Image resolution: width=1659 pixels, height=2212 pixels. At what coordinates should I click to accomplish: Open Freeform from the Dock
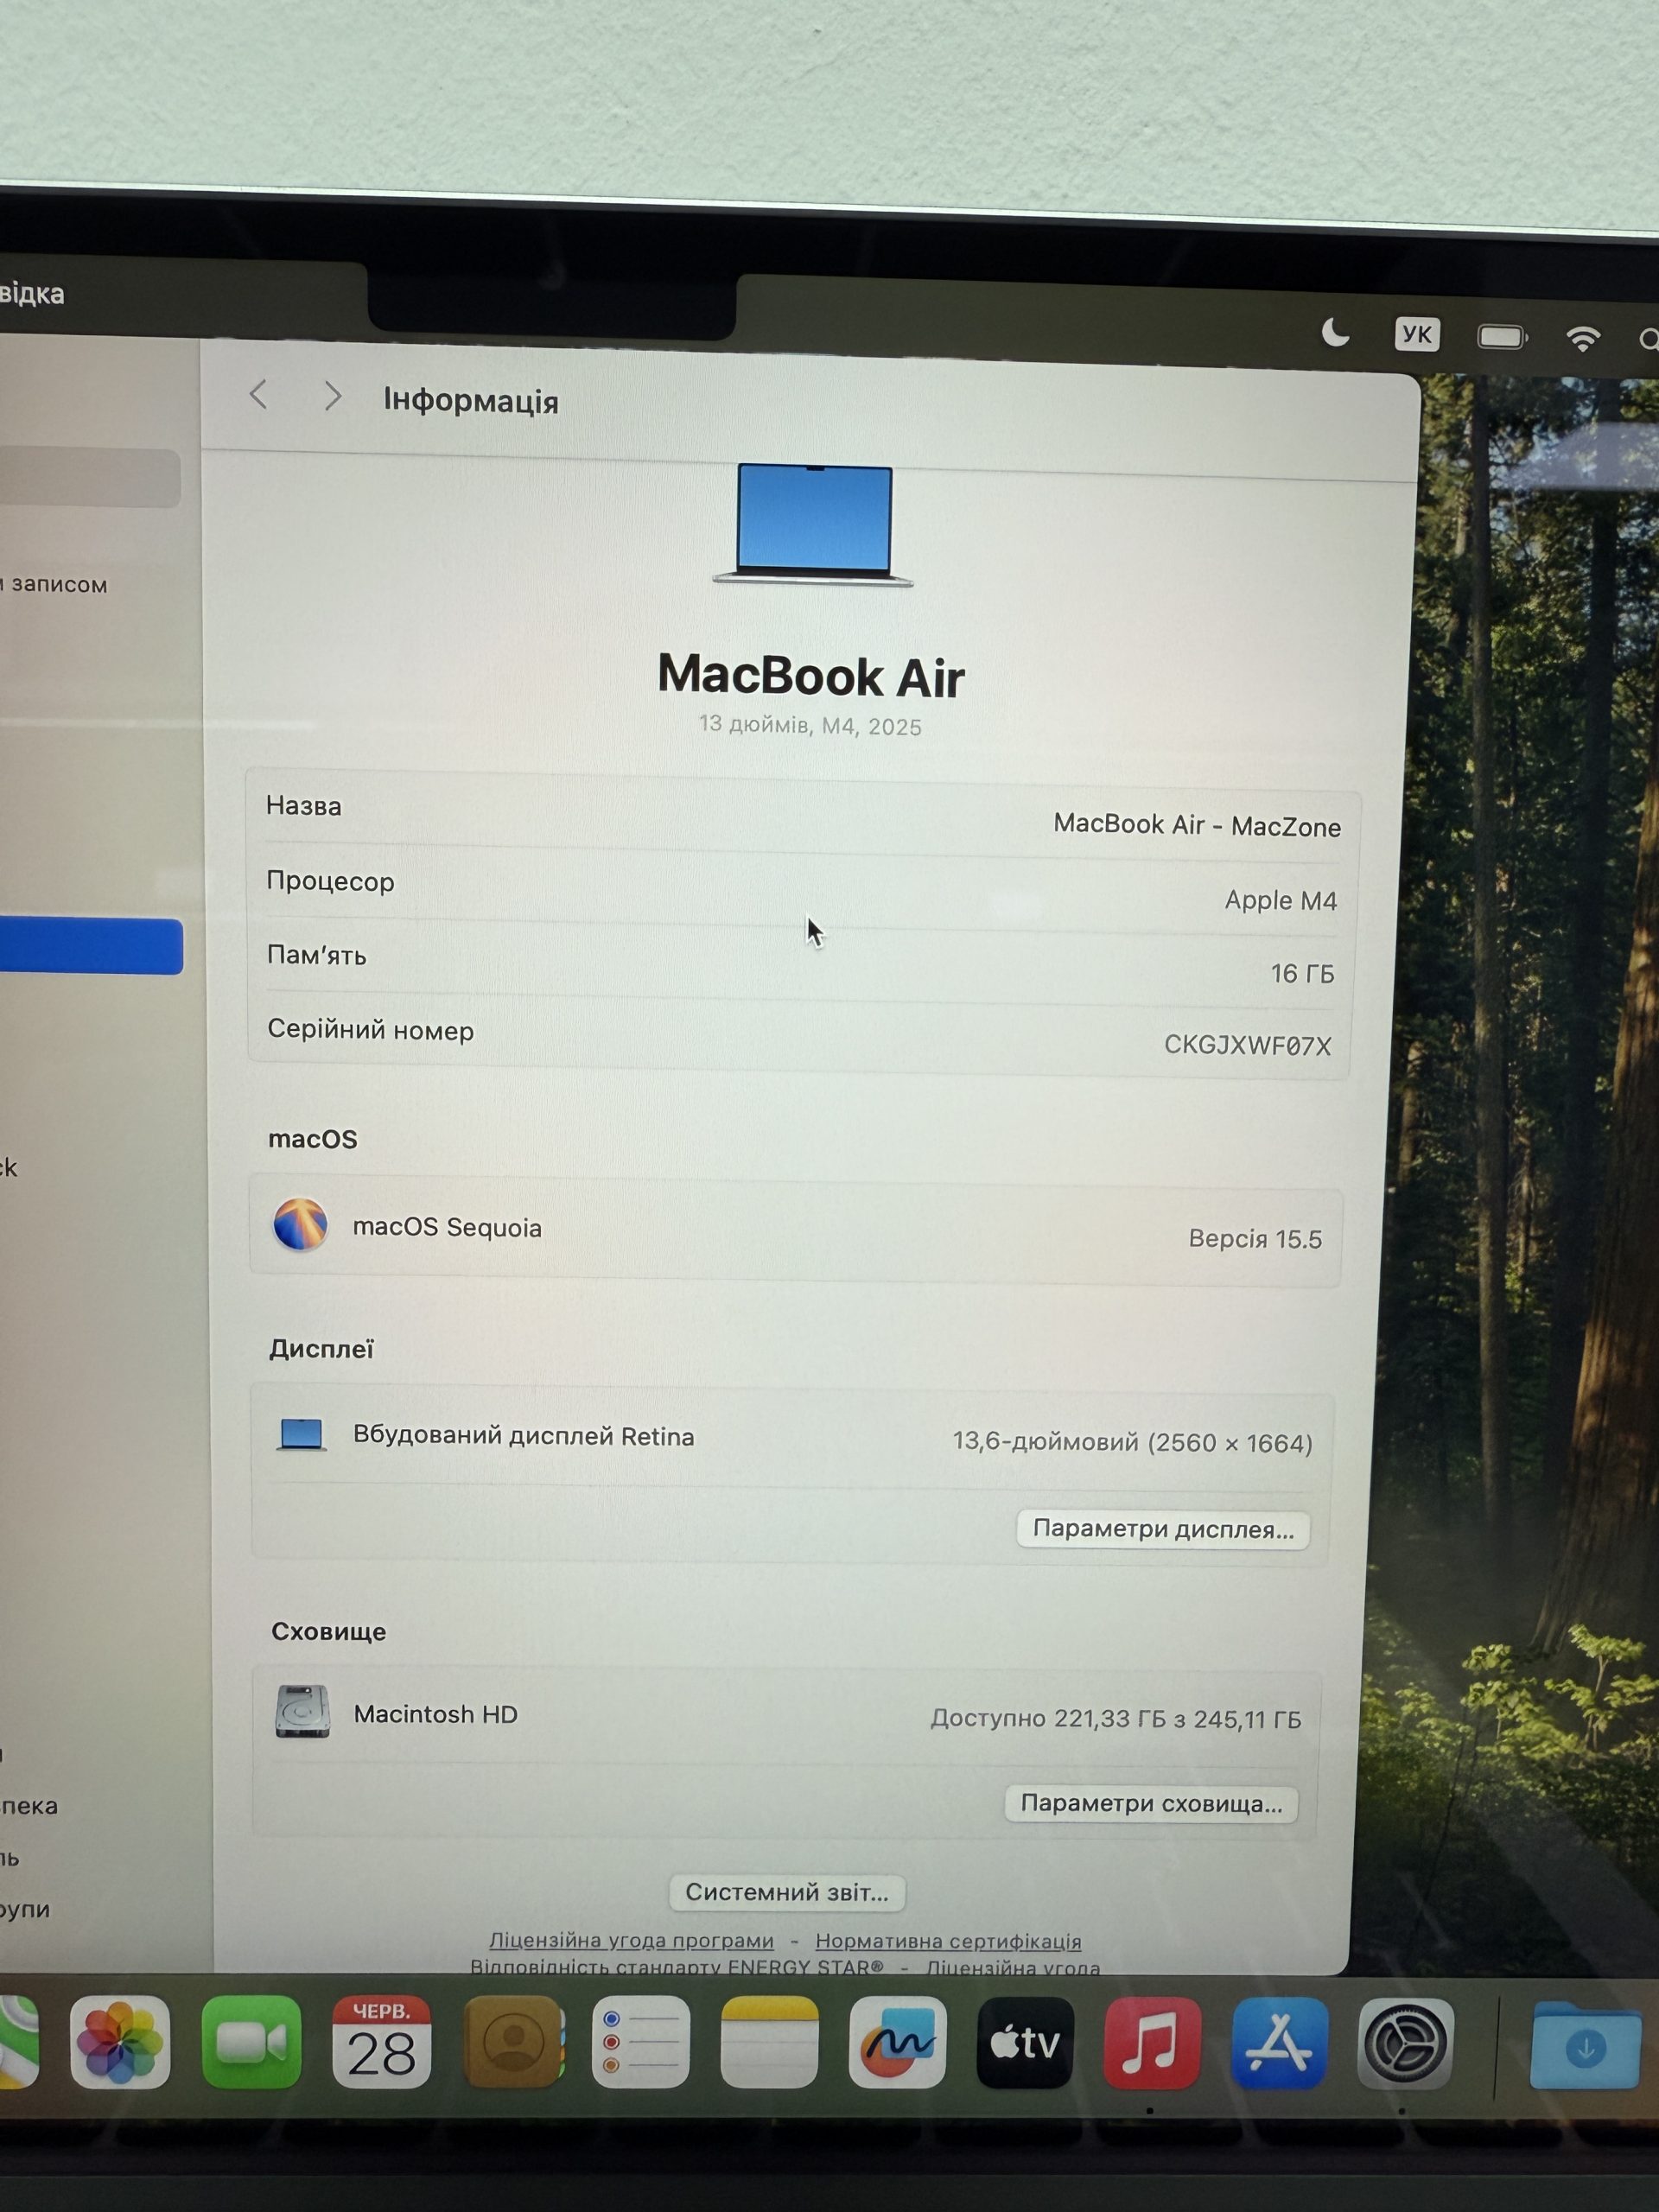[897, 2042]
